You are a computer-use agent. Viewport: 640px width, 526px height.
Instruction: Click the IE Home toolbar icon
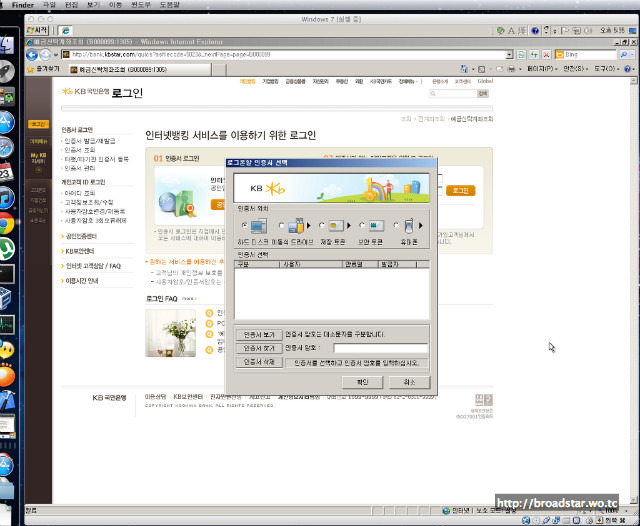click(x=464, y=69)
